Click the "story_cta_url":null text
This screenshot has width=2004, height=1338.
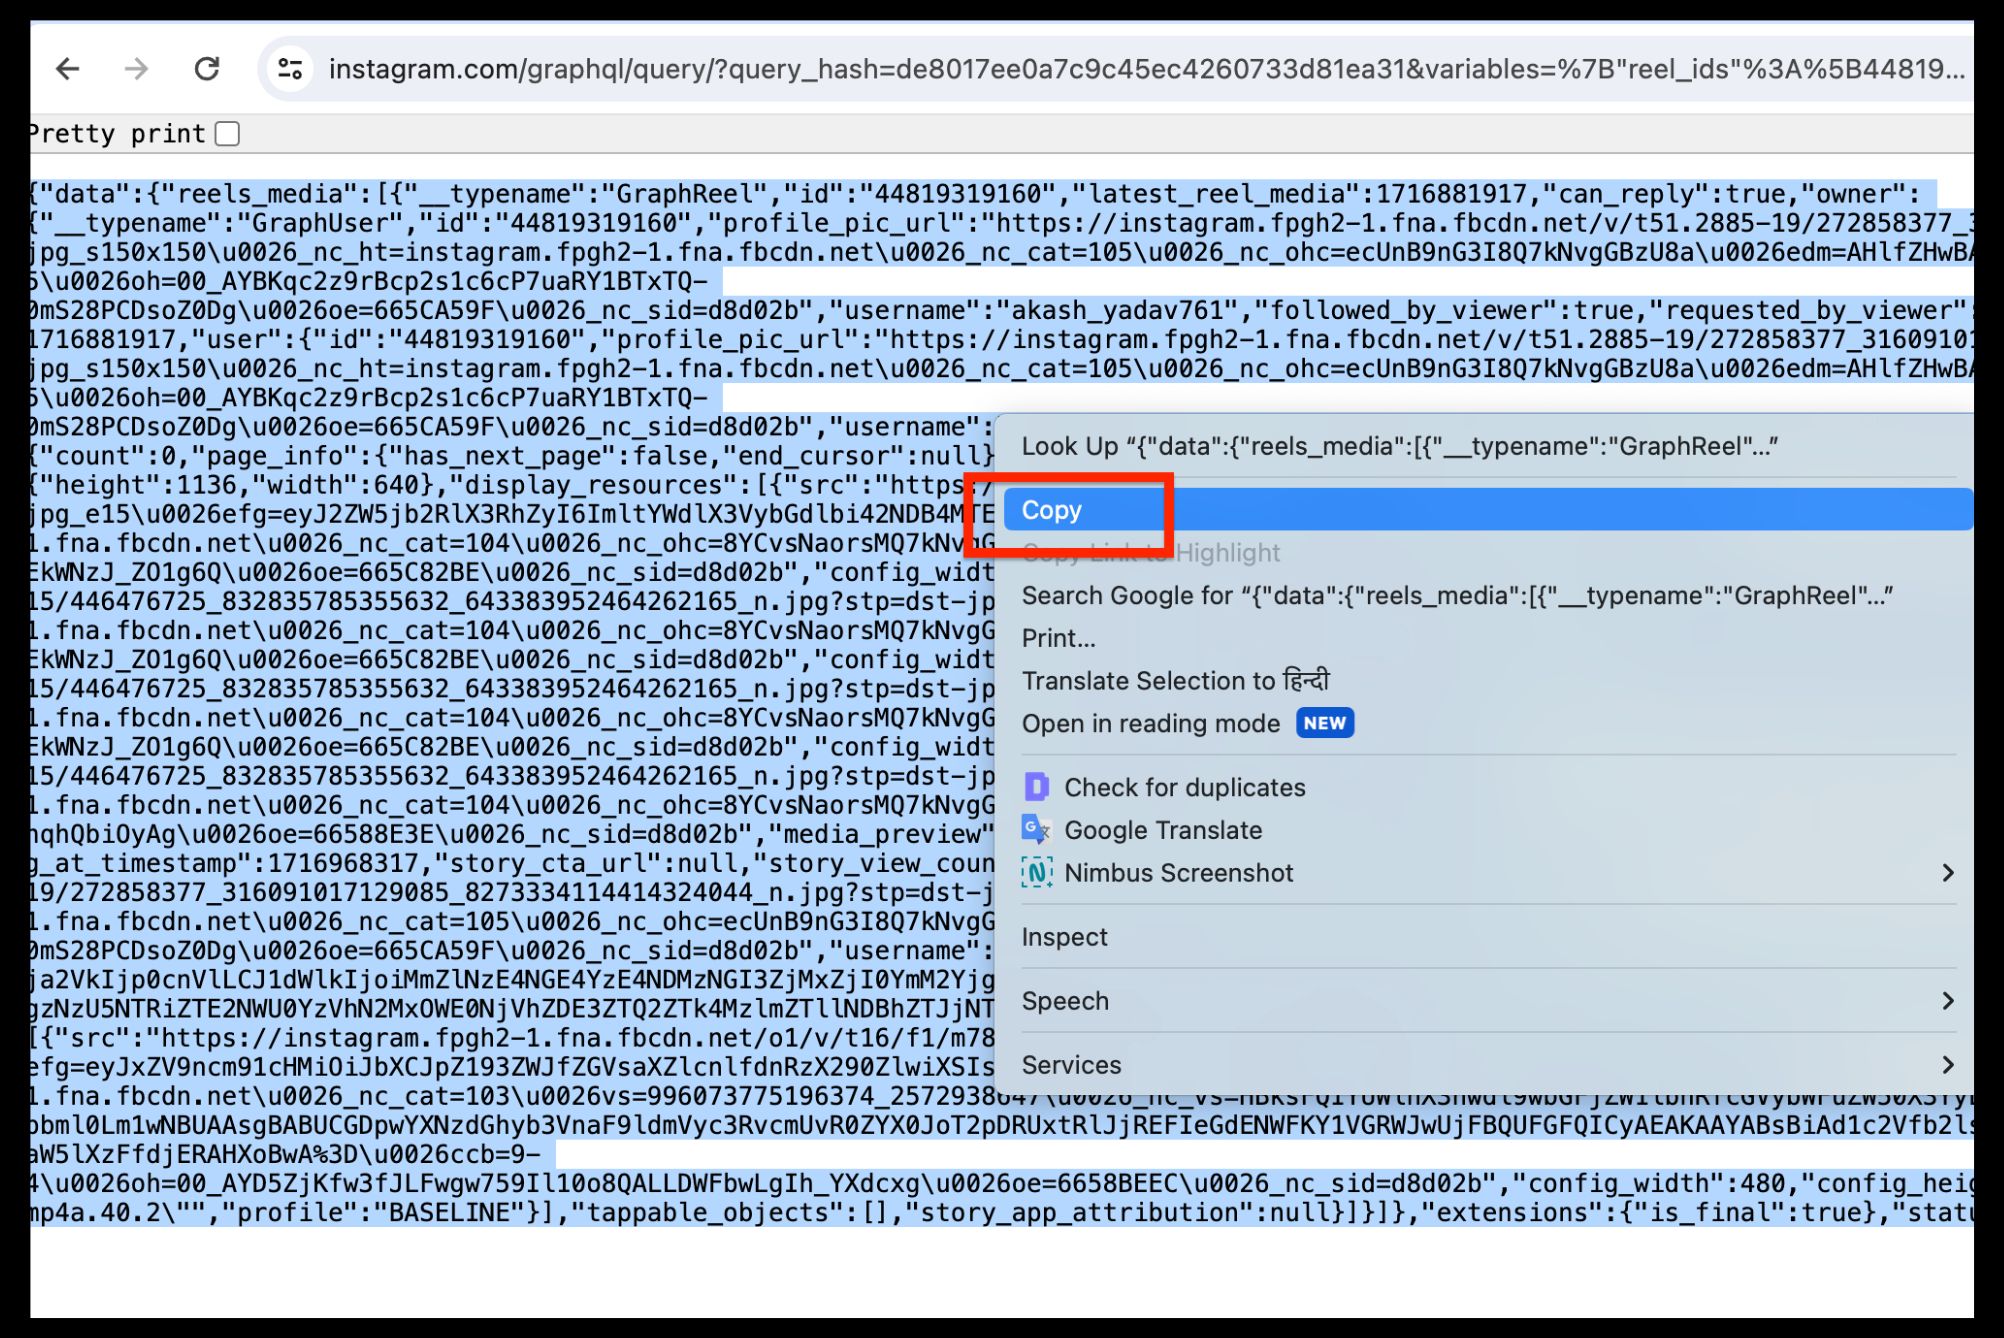585,864
